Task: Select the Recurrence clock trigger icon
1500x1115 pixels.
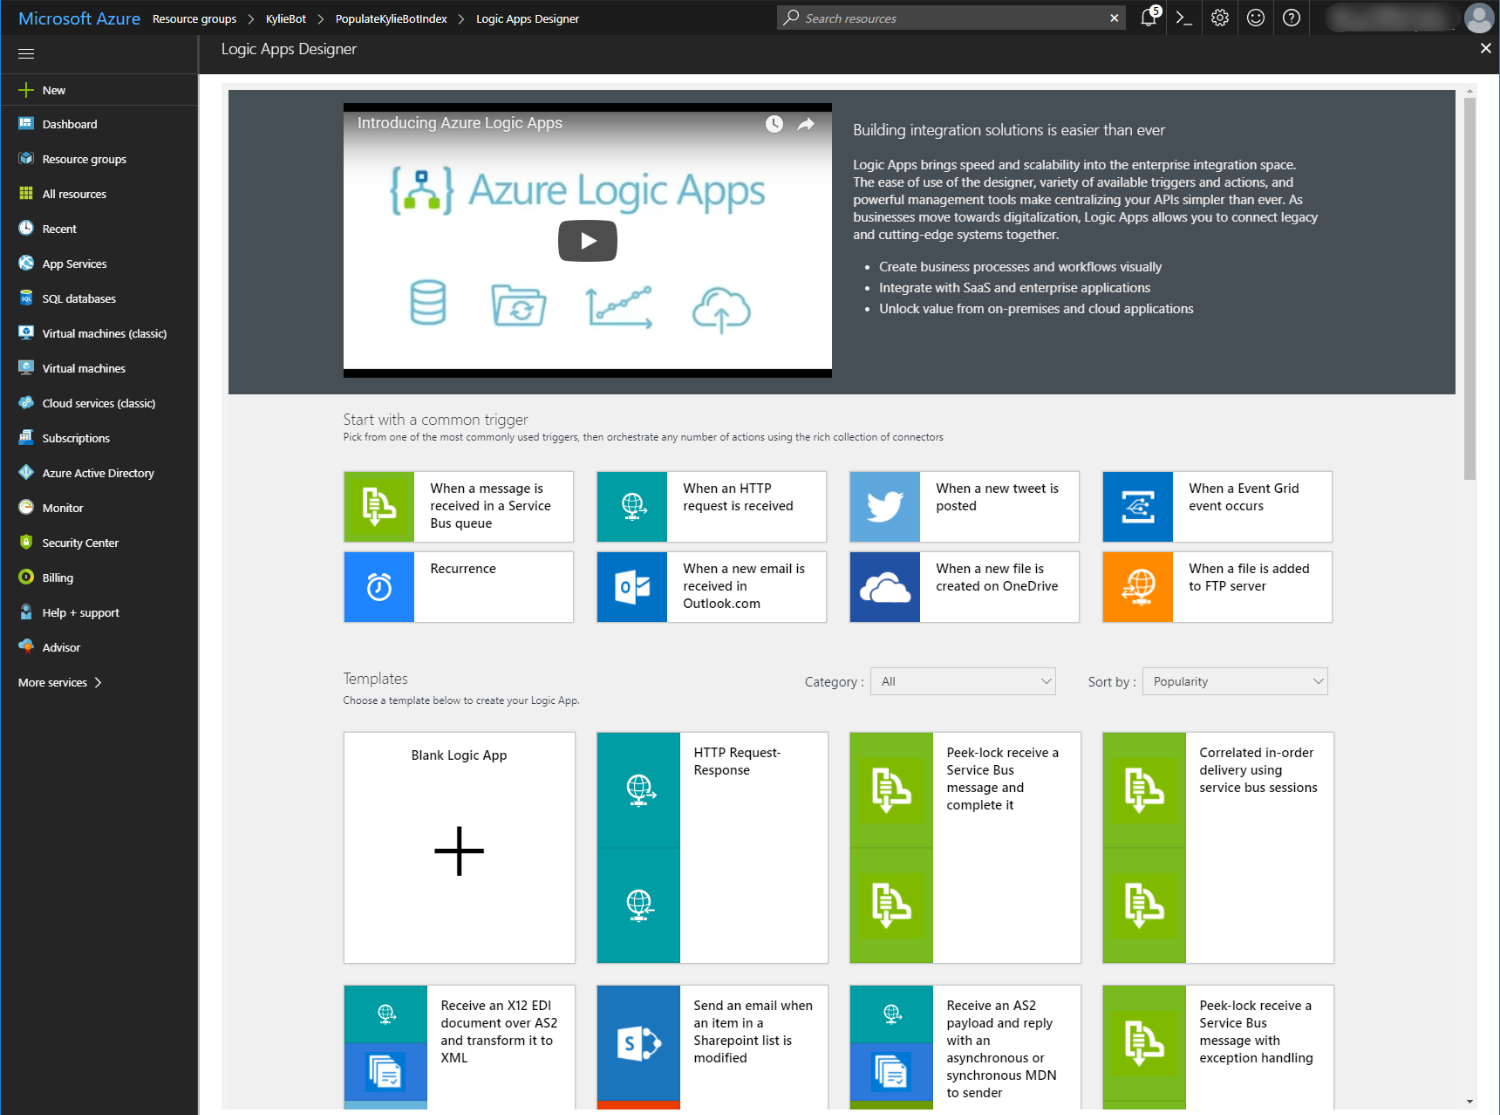Action: click(379, 587)
